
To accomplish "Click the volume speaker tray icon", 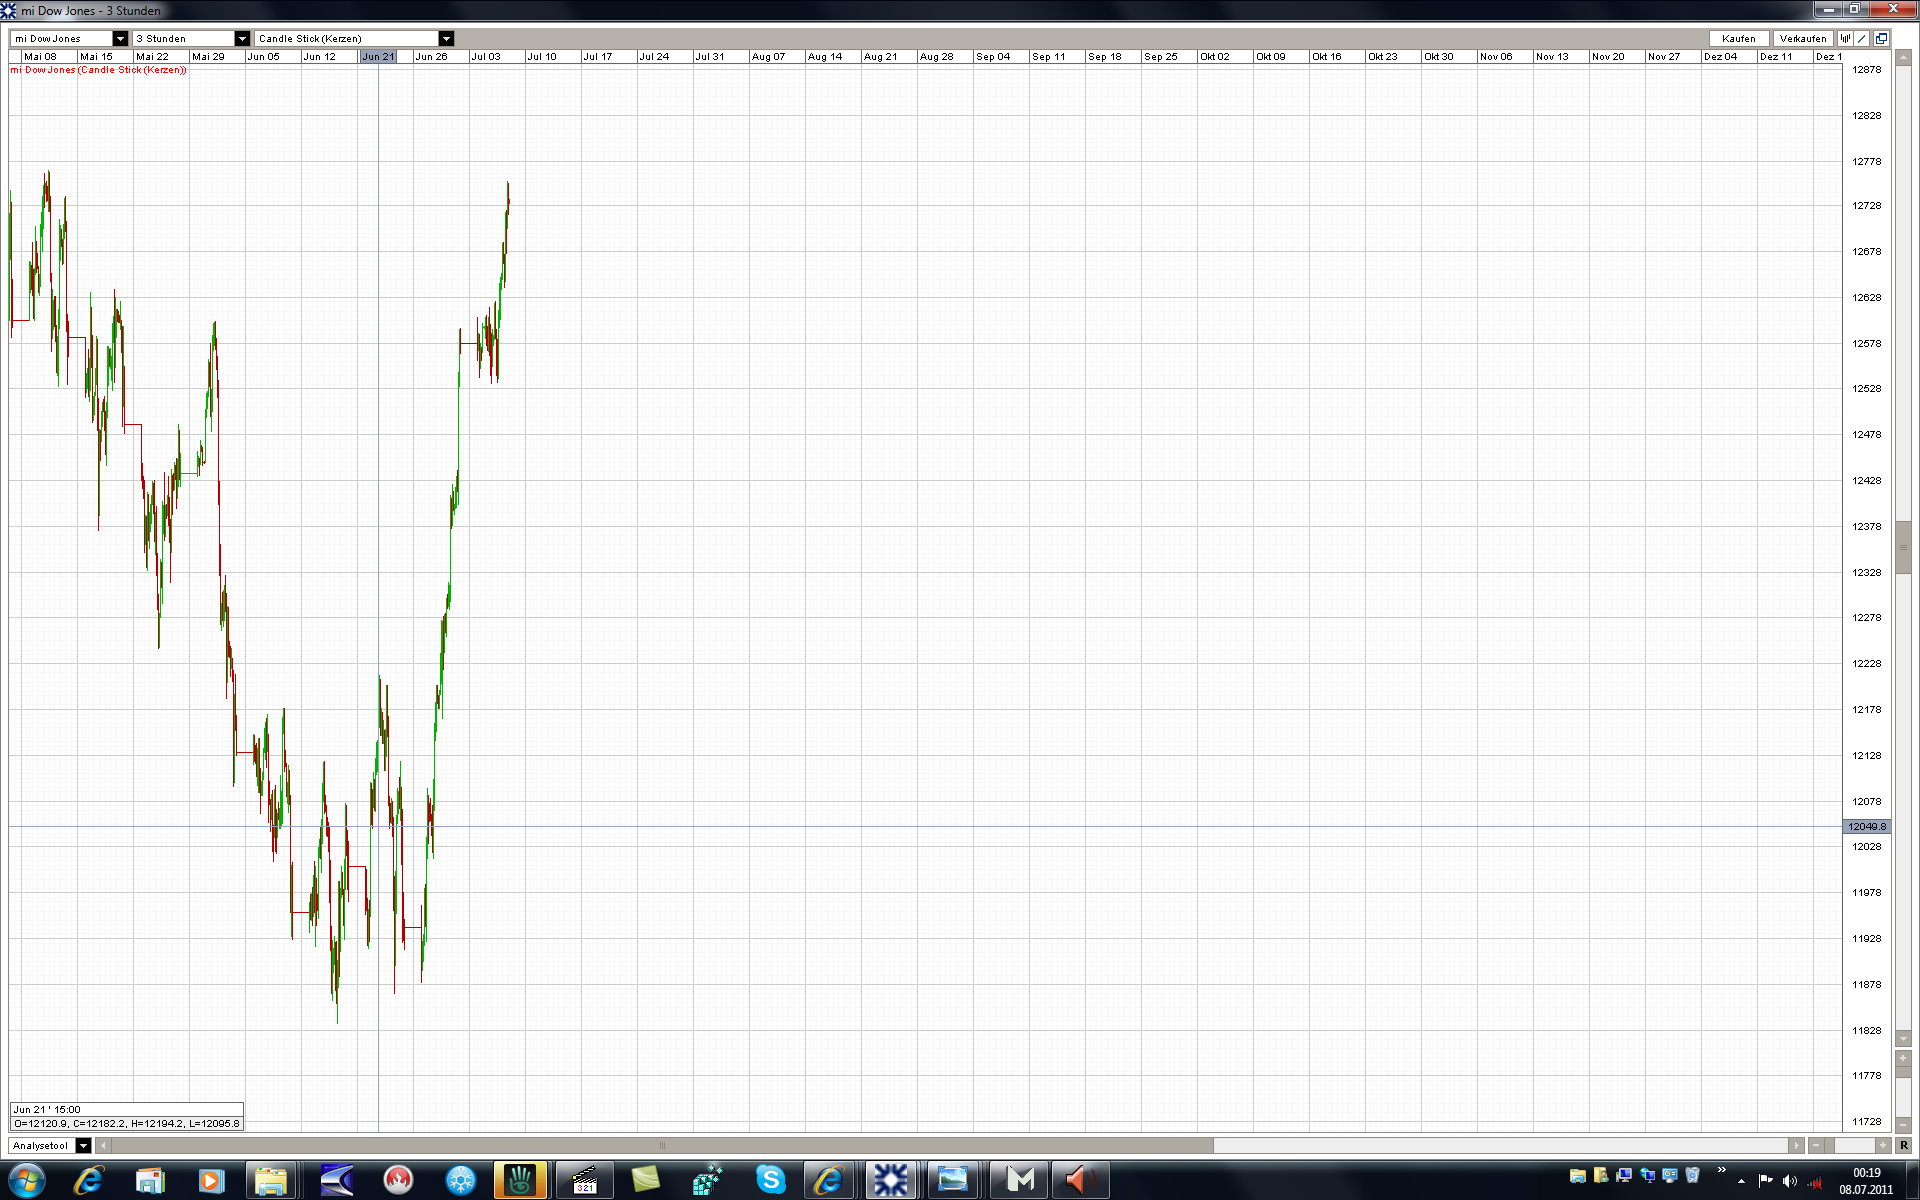I will pyautogui.click(x=1790, y=1181).
